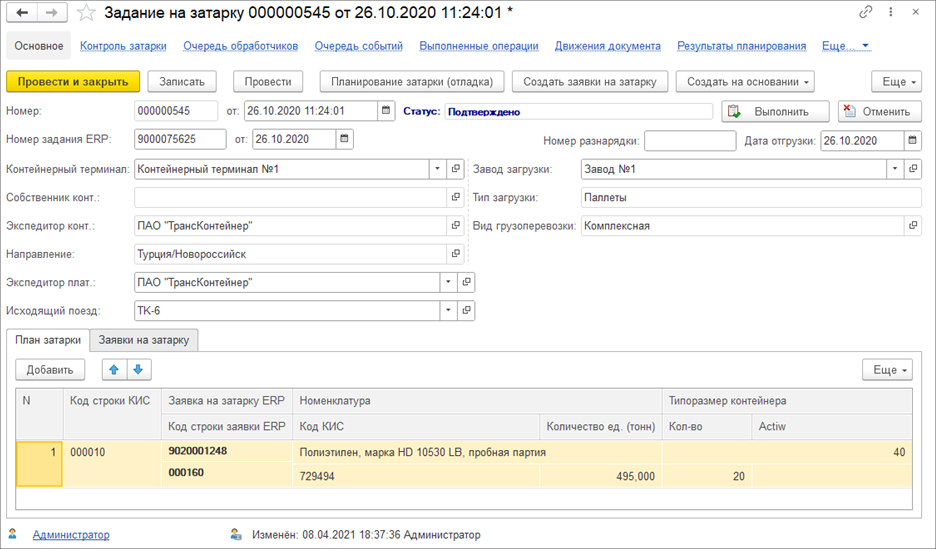Click Провести и закрыть button
This screenshot has width=936, height=549.
[x=73, y=82]
